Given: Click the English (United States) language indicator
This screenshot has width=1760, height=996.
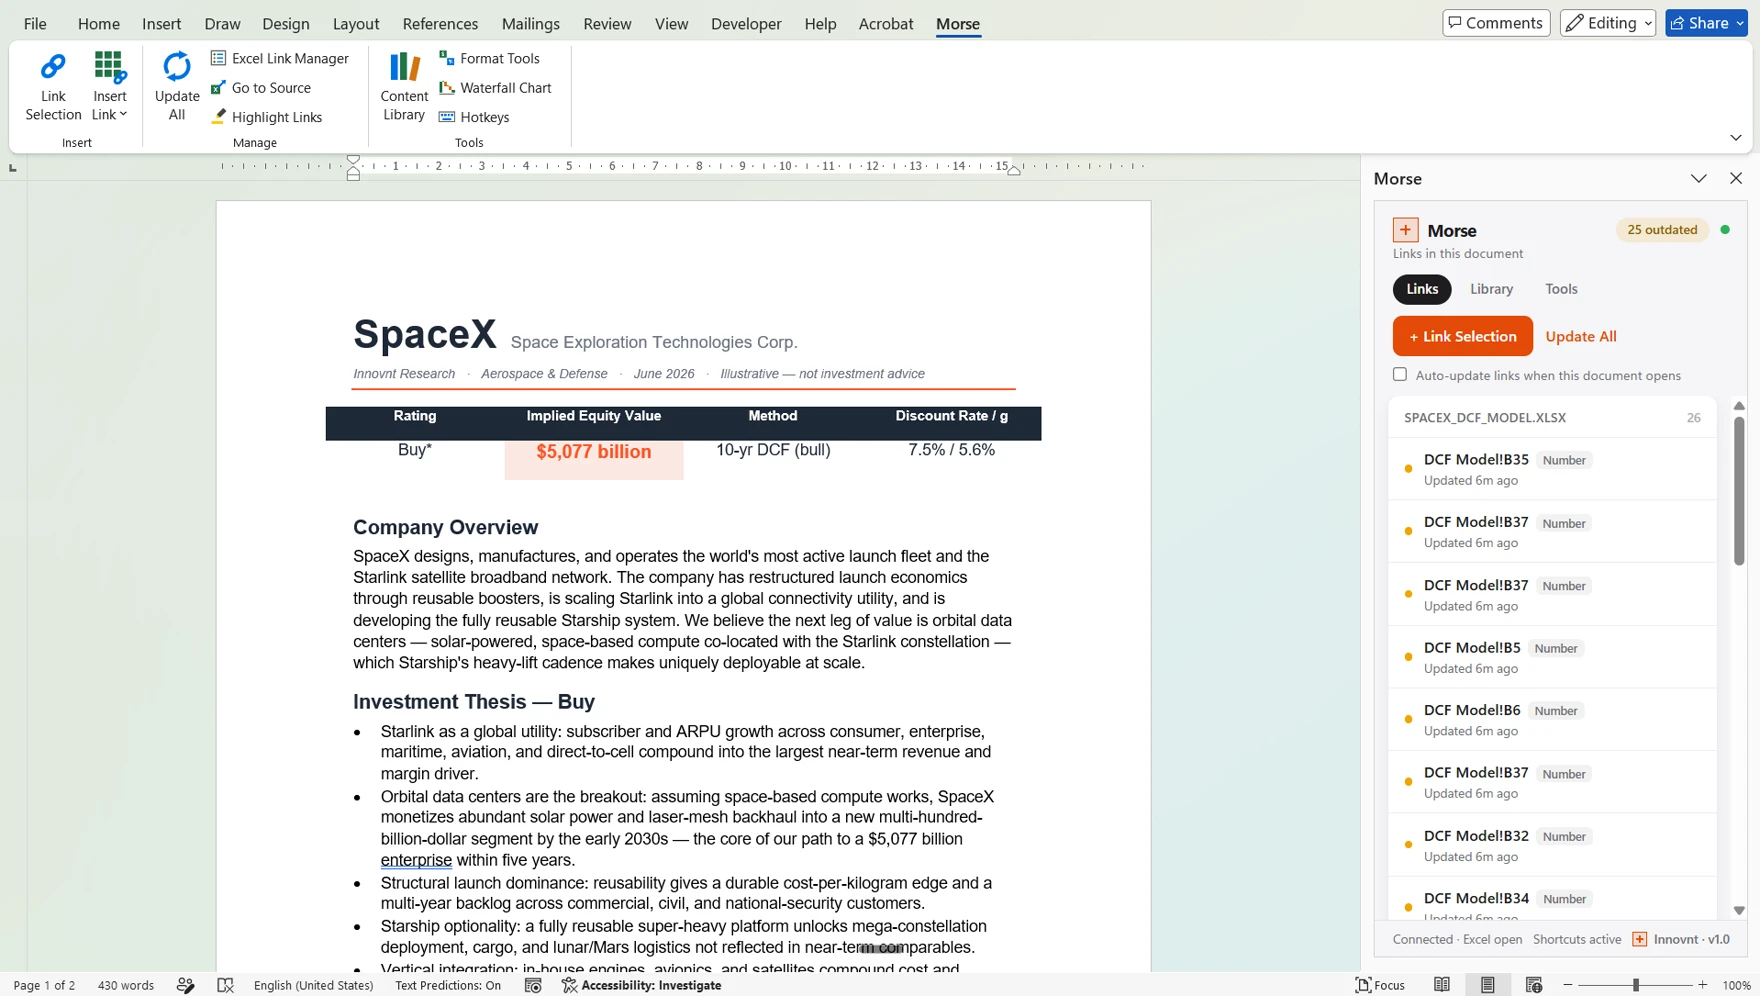Looking at the screenshot, I should click(313, 985).
